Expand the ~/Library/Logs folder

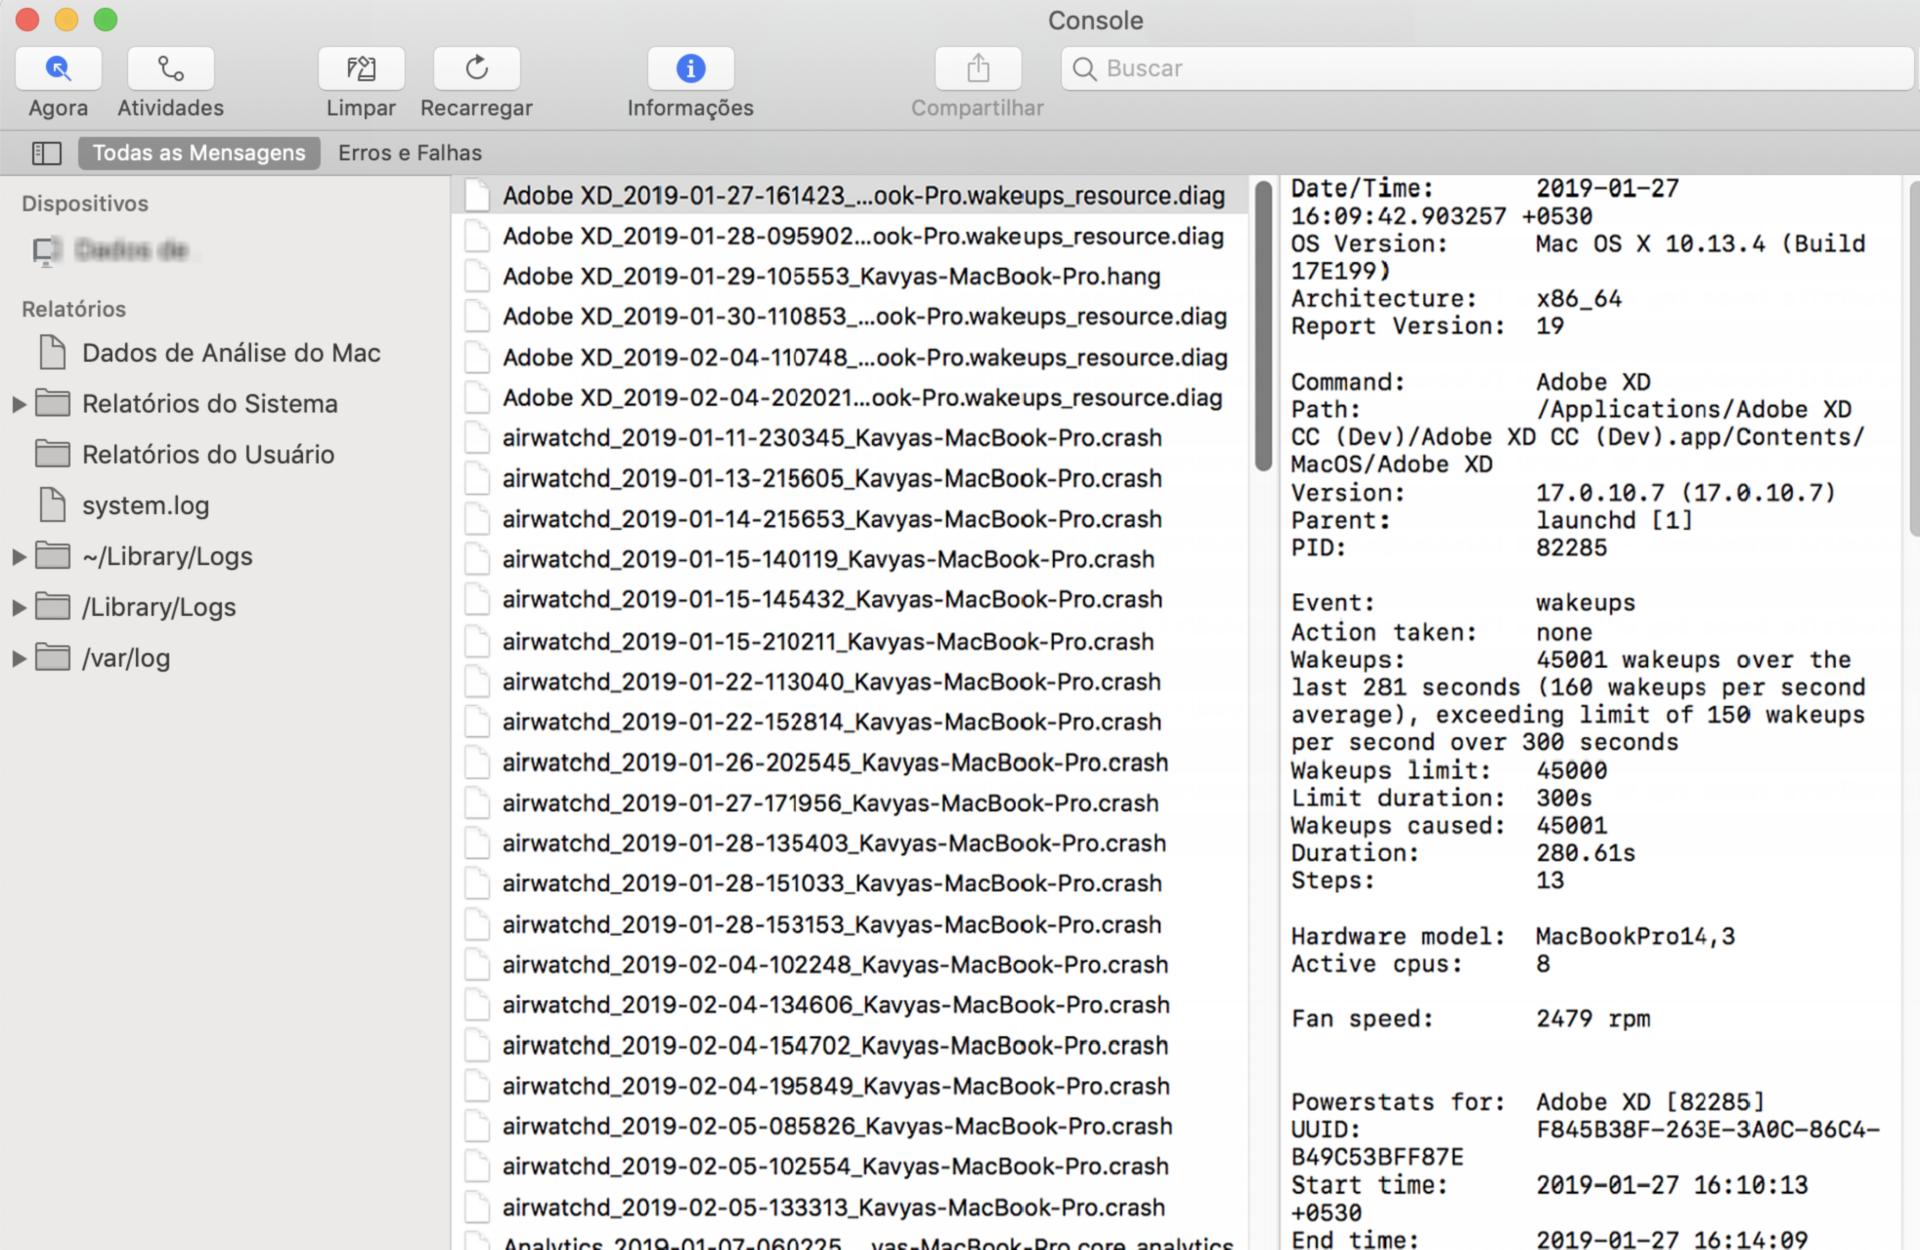click(x=19, y=557)
